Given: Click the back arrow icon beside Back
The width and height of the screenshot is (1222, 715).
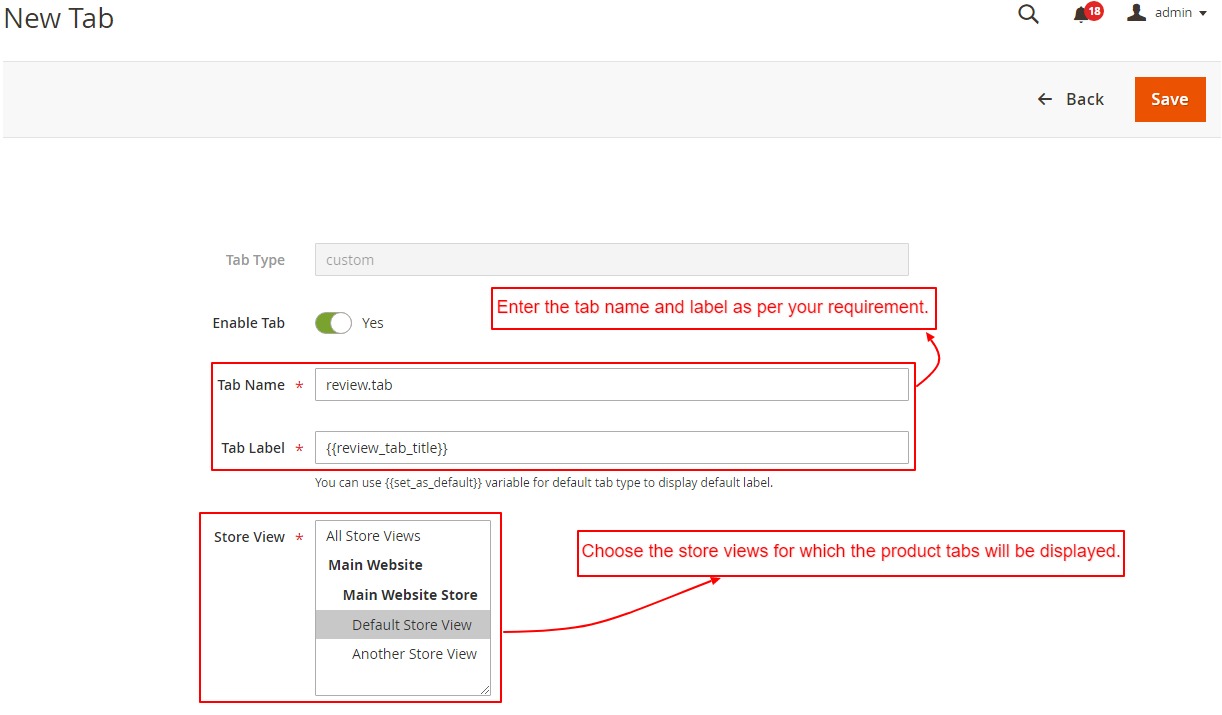Looking at the screenshot, I should [x=1044, y=99].
